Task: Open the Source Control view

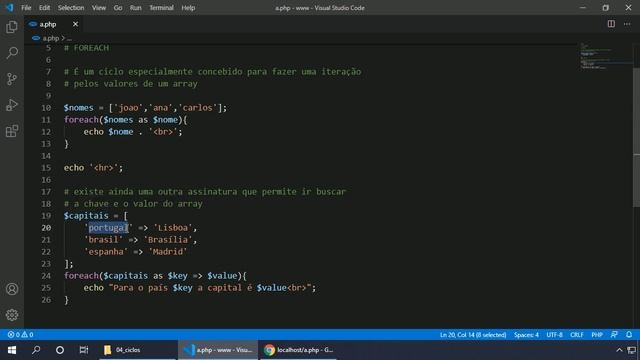Action: tap(12, 79)
